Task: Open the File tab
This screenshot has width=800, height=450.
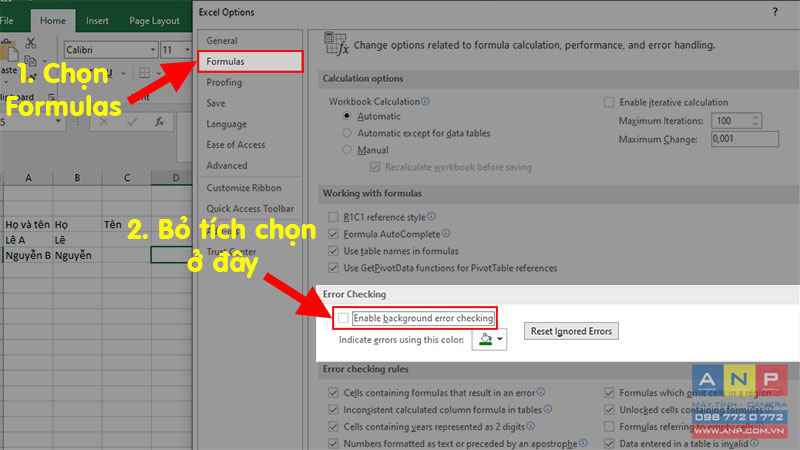Action: click(7, 20)
